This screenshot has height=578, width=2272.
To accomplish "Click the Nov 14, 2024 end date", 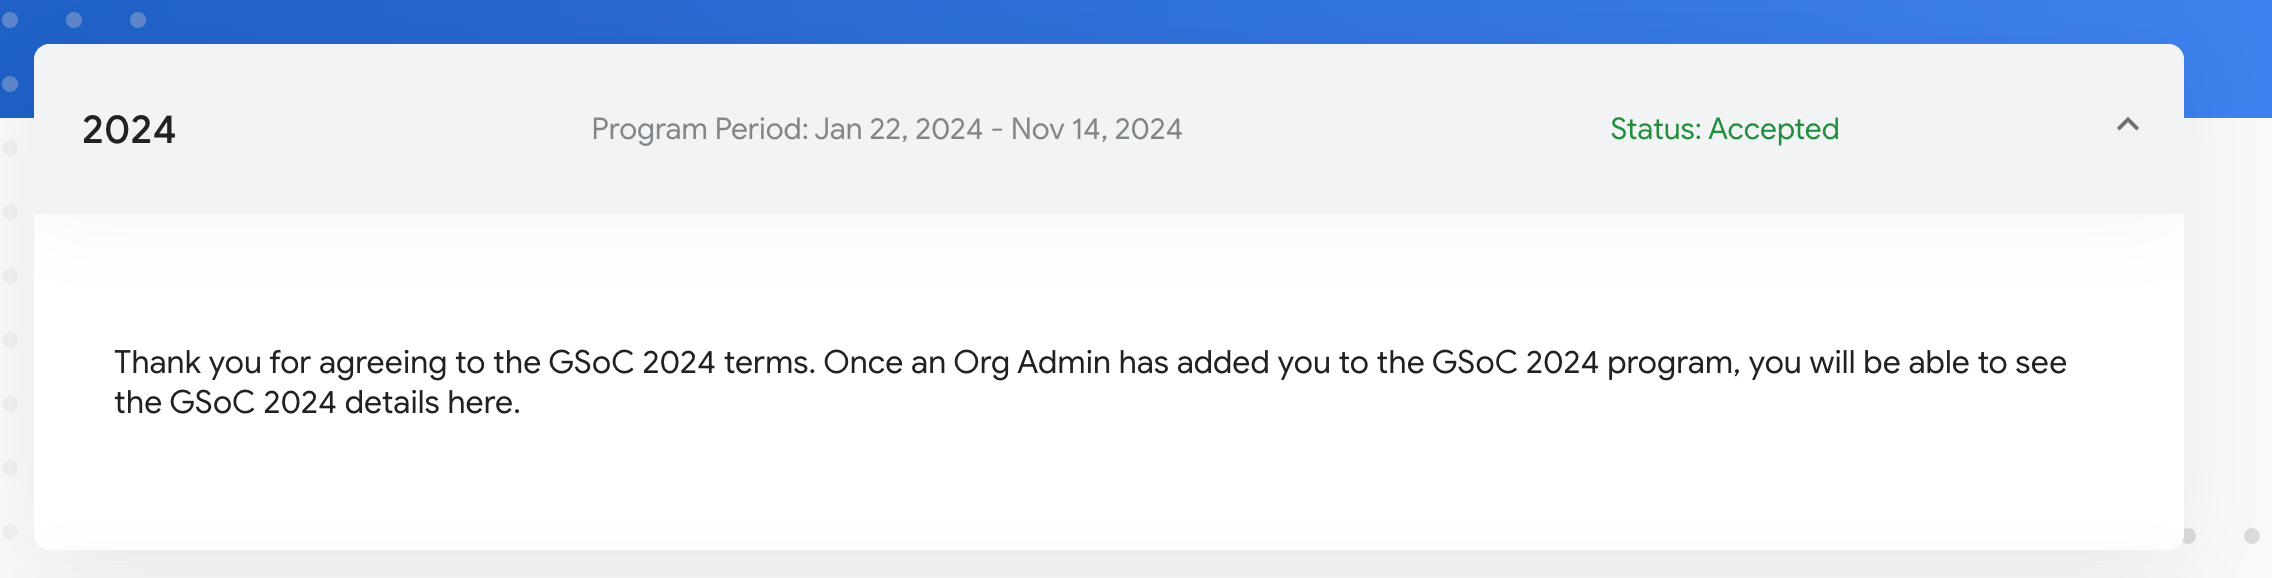I will coord(1096,129).
